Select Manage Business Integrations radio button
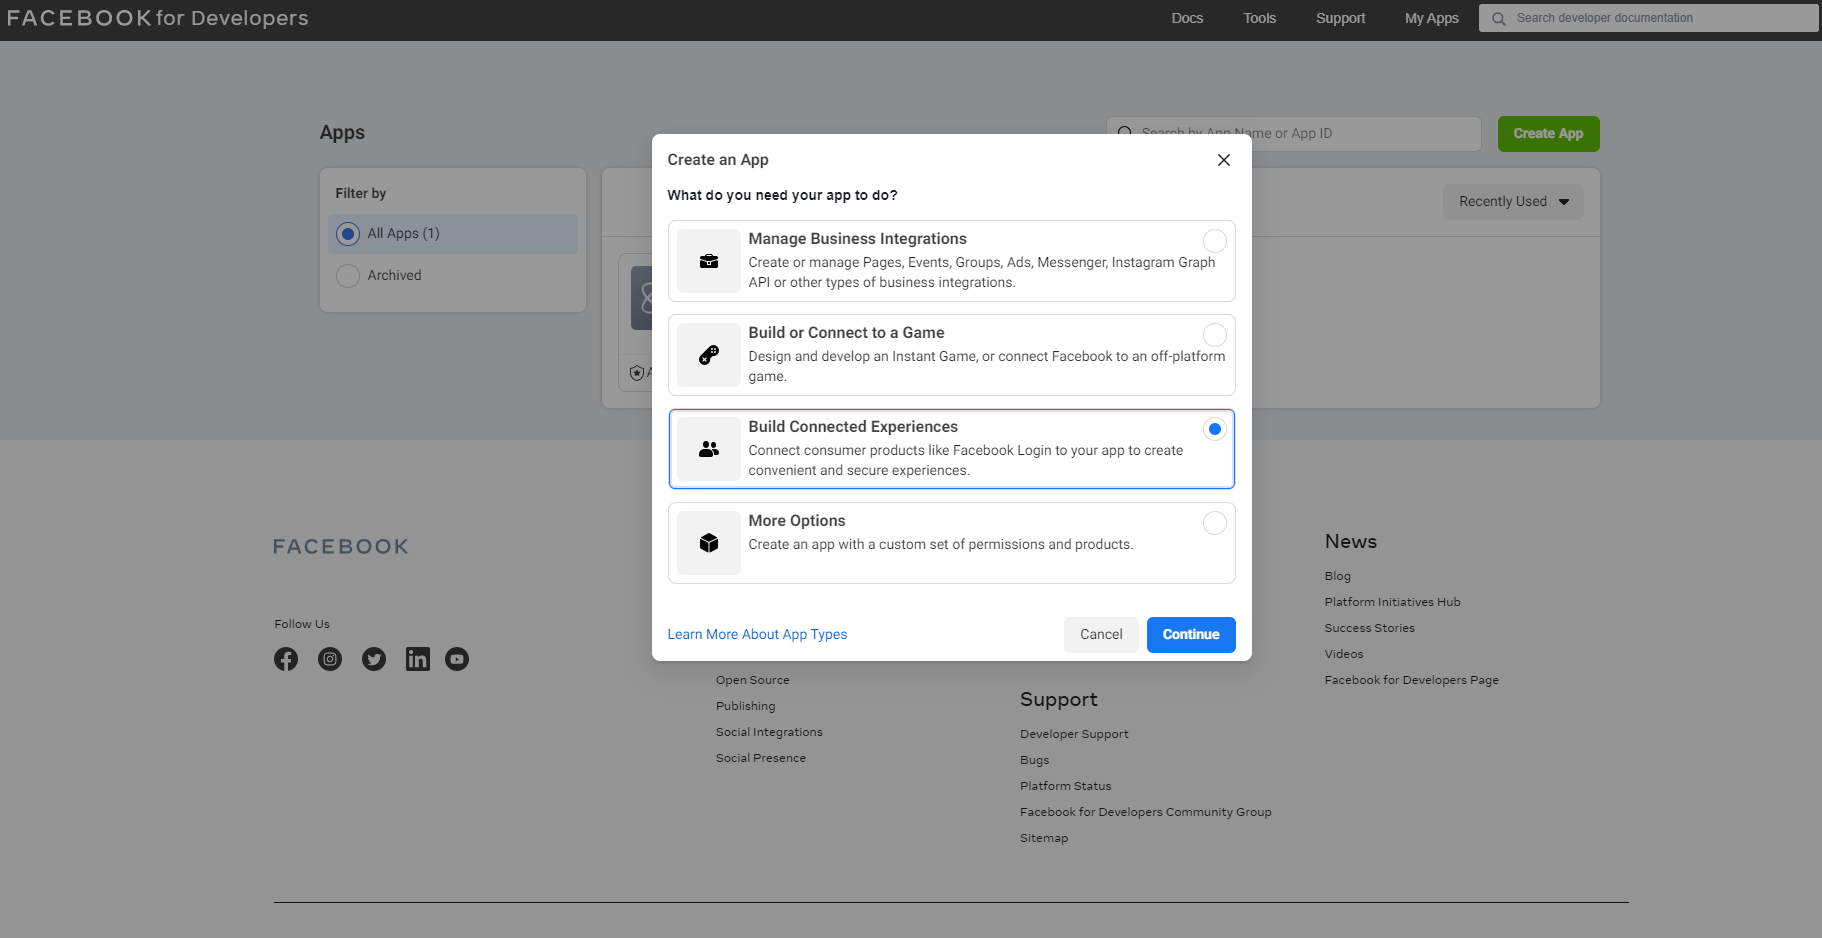 (1214, 241)
